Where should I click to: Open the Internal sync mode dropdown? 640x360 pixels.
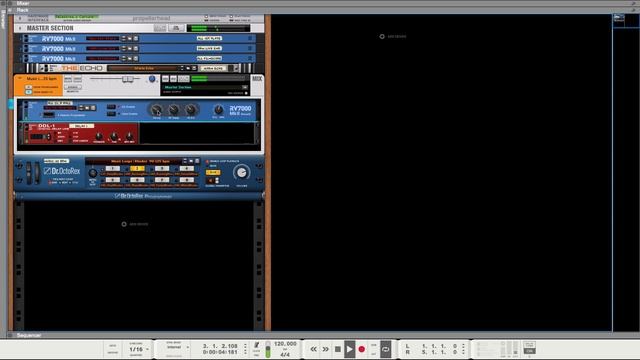[x=178, y=347]
